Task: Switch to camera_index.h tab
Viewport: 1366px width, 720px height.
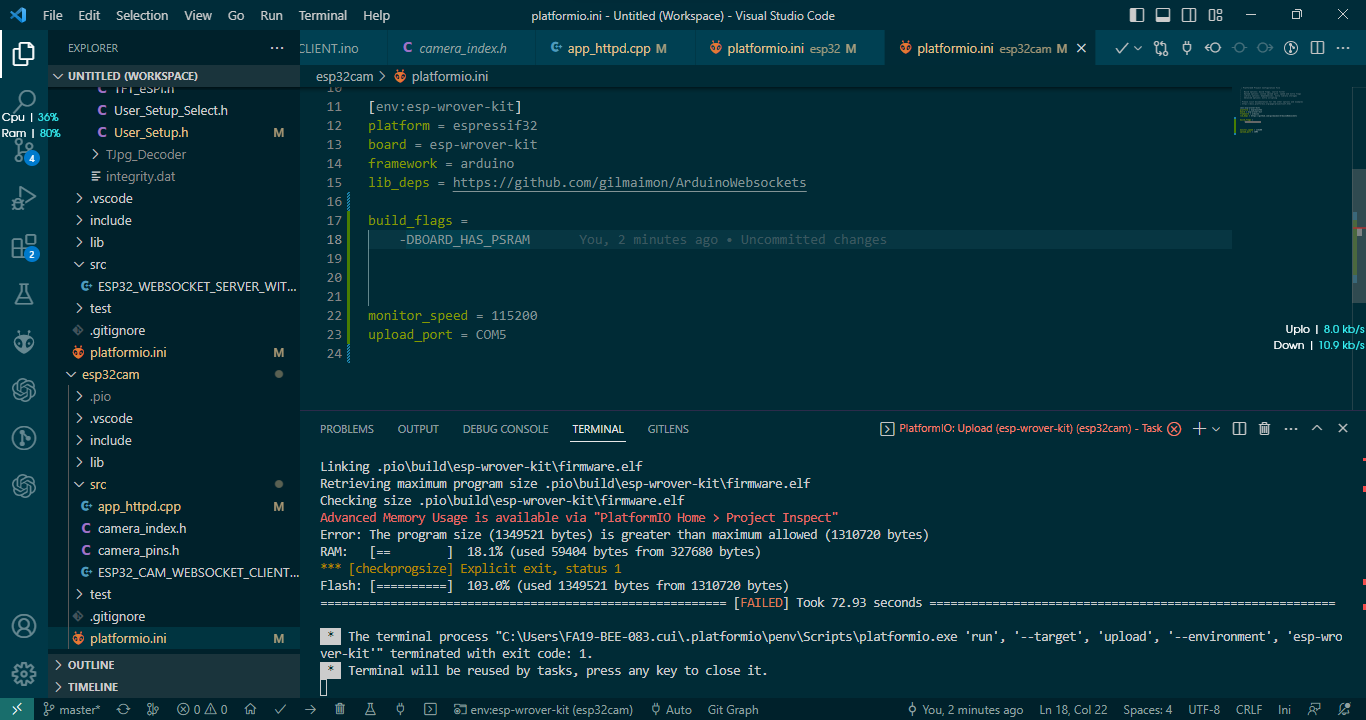Action: (x=460, y=48)
